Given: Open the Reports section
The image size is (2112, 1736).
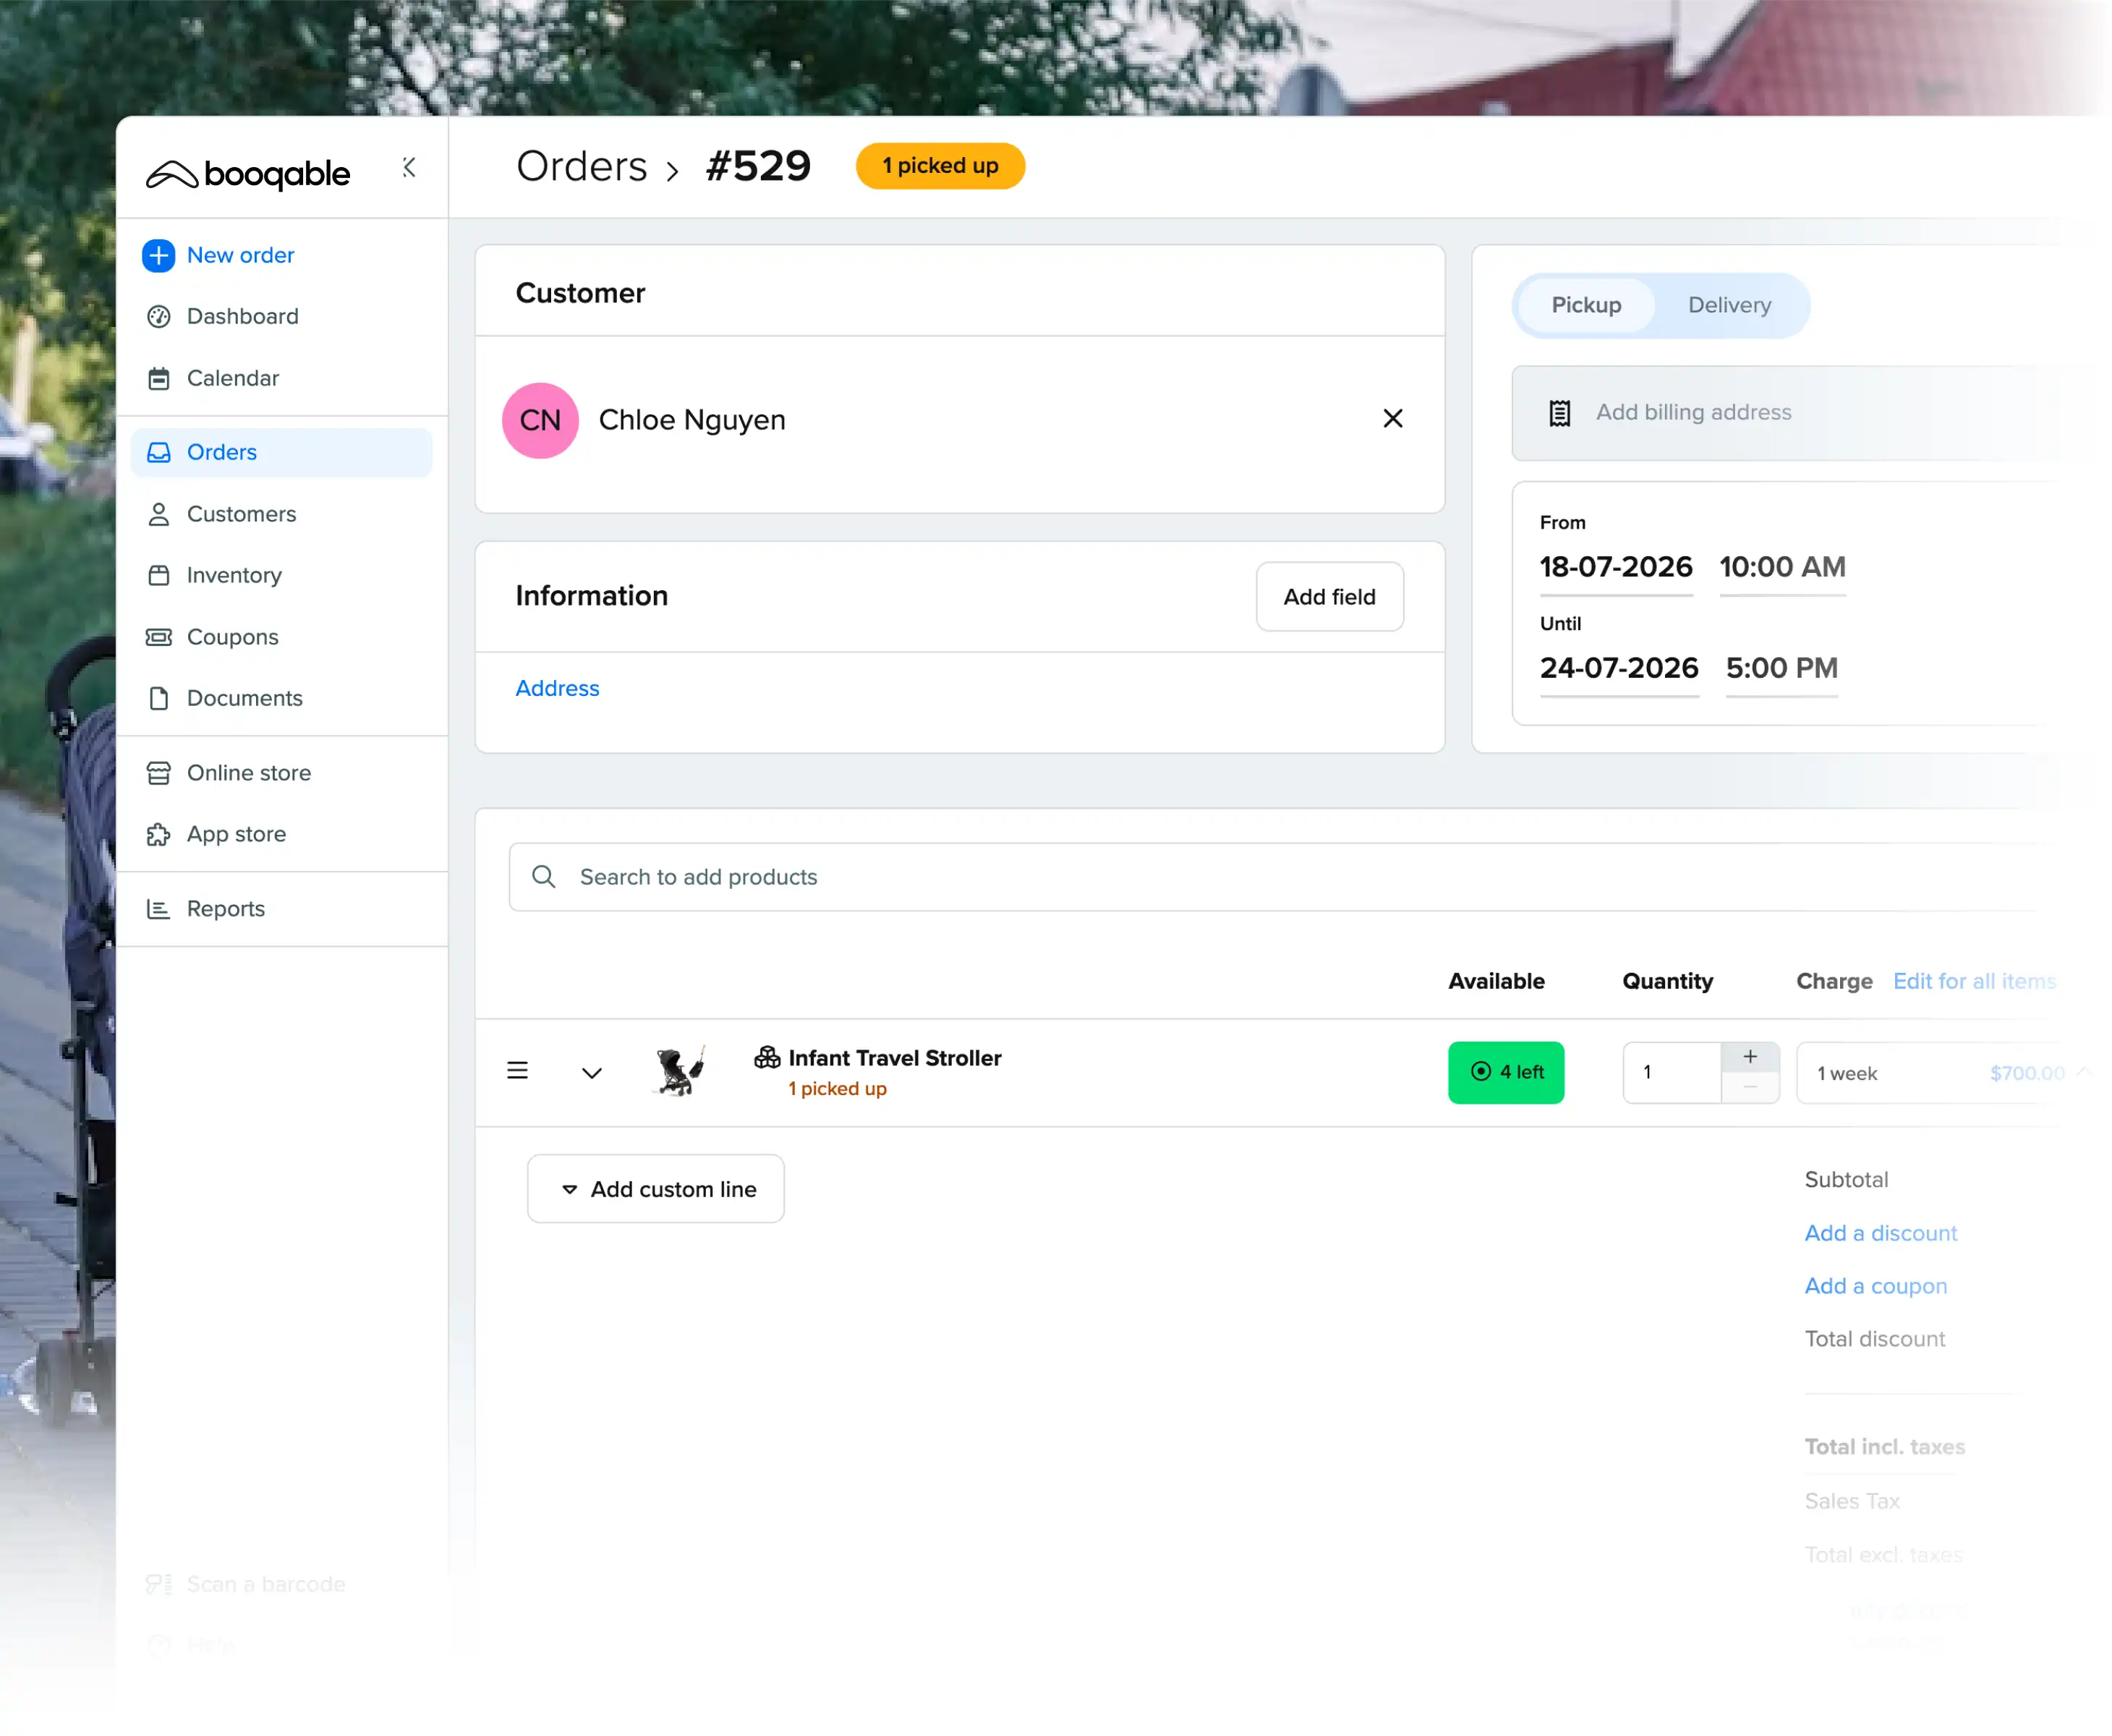Looking at the screenshot, I should point(225,909).
